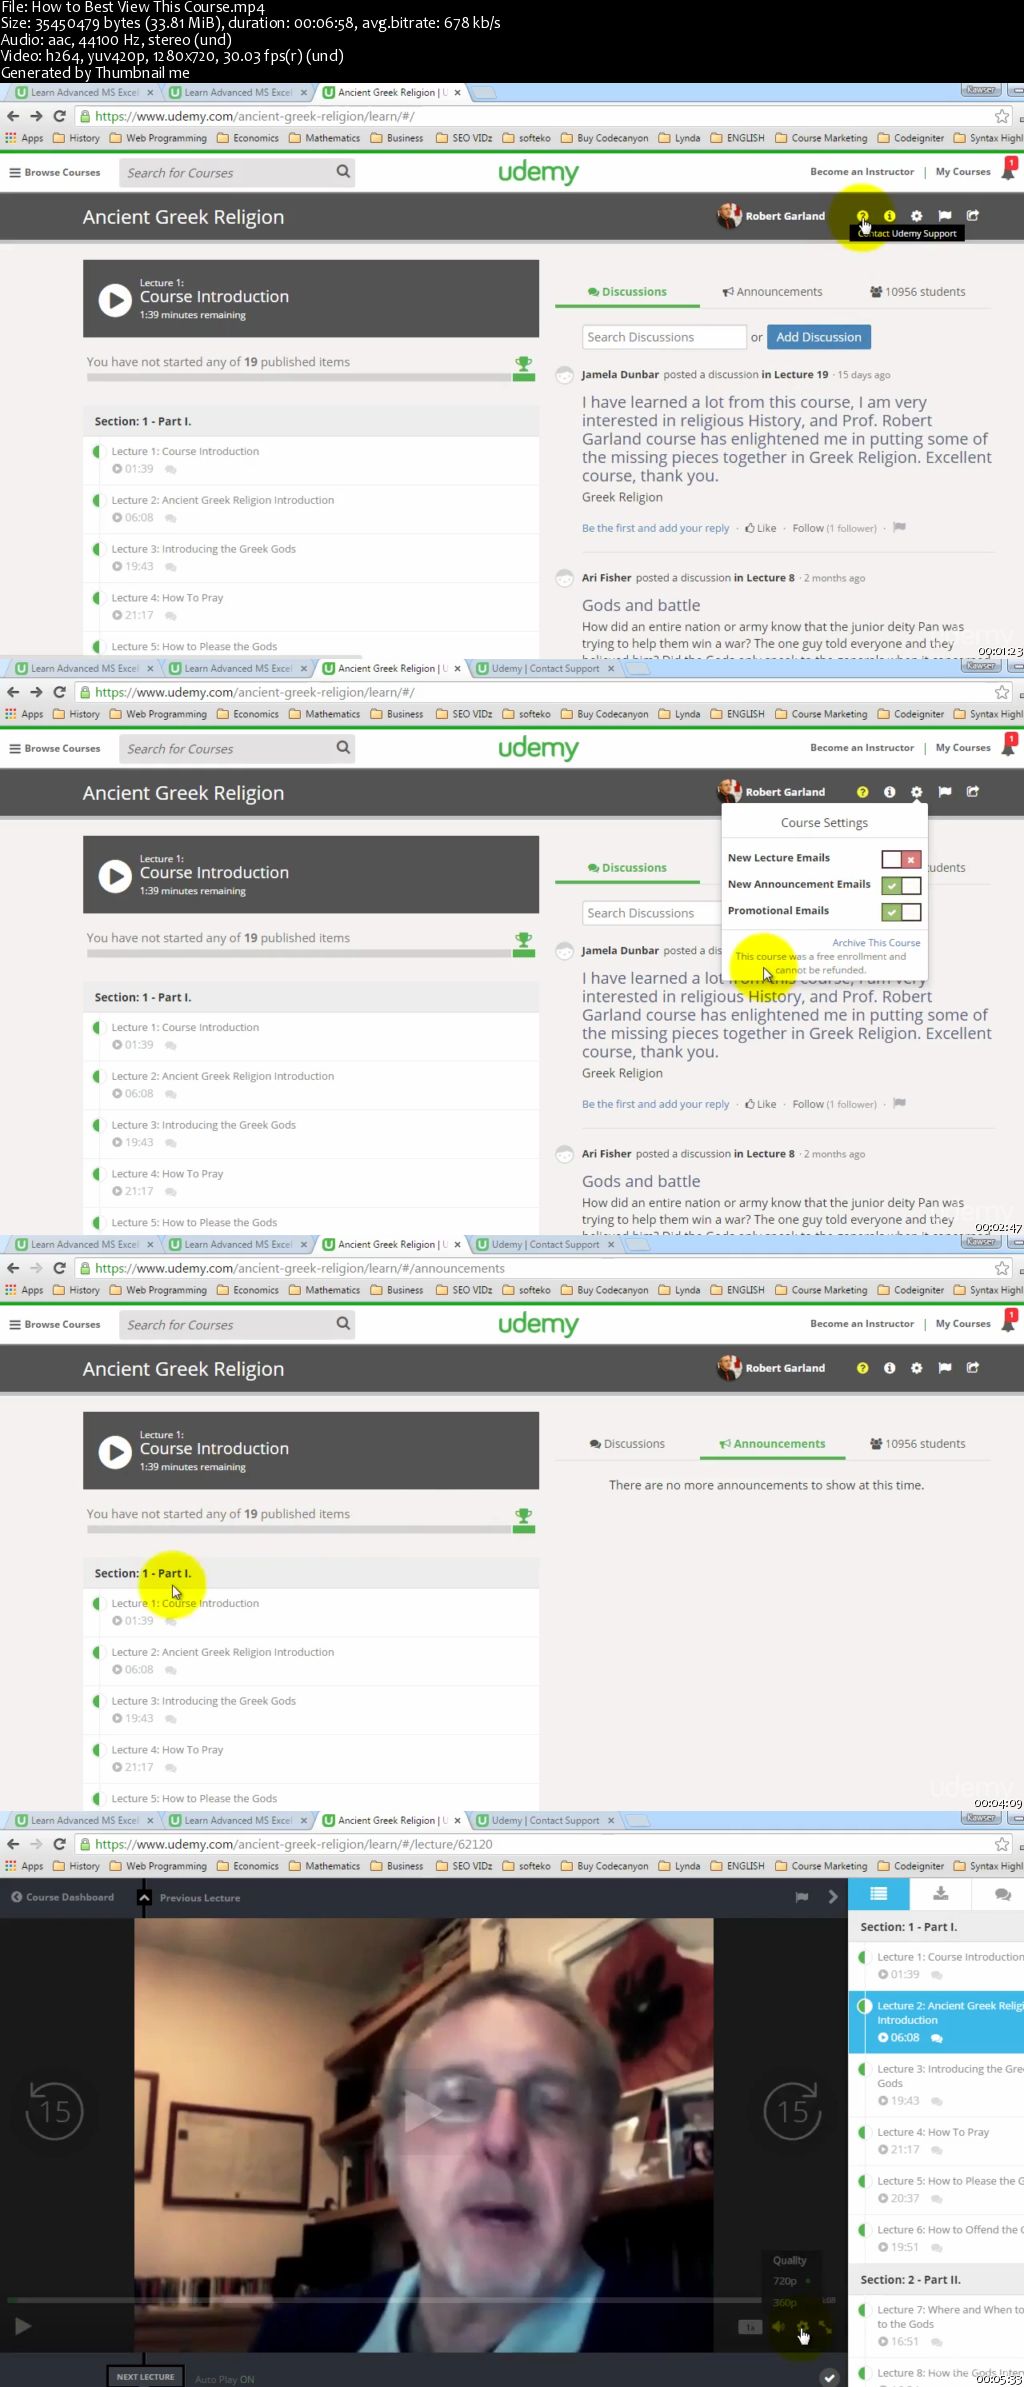Image resolution: width=1024 pixels, height=2387 pixels.
Task: Reload the page in the 00:04:09 frame browser
Action: 59,1268
